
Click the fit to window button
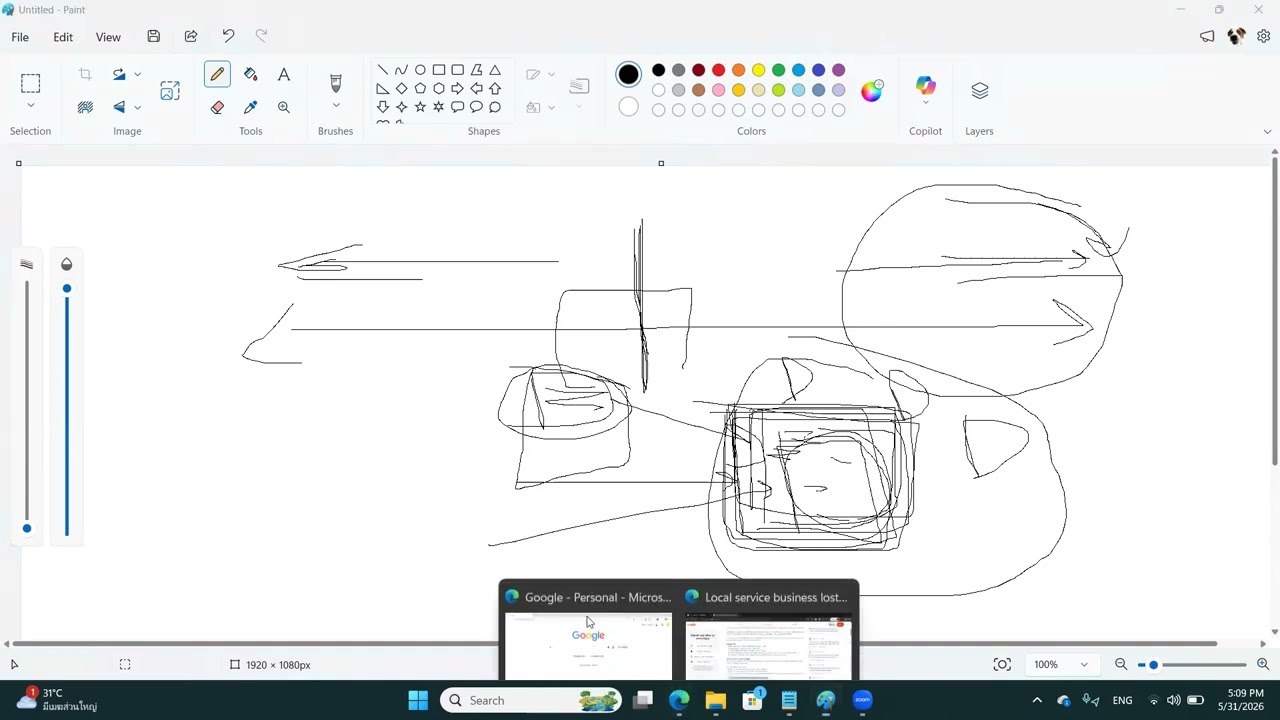coord(1002,665)
